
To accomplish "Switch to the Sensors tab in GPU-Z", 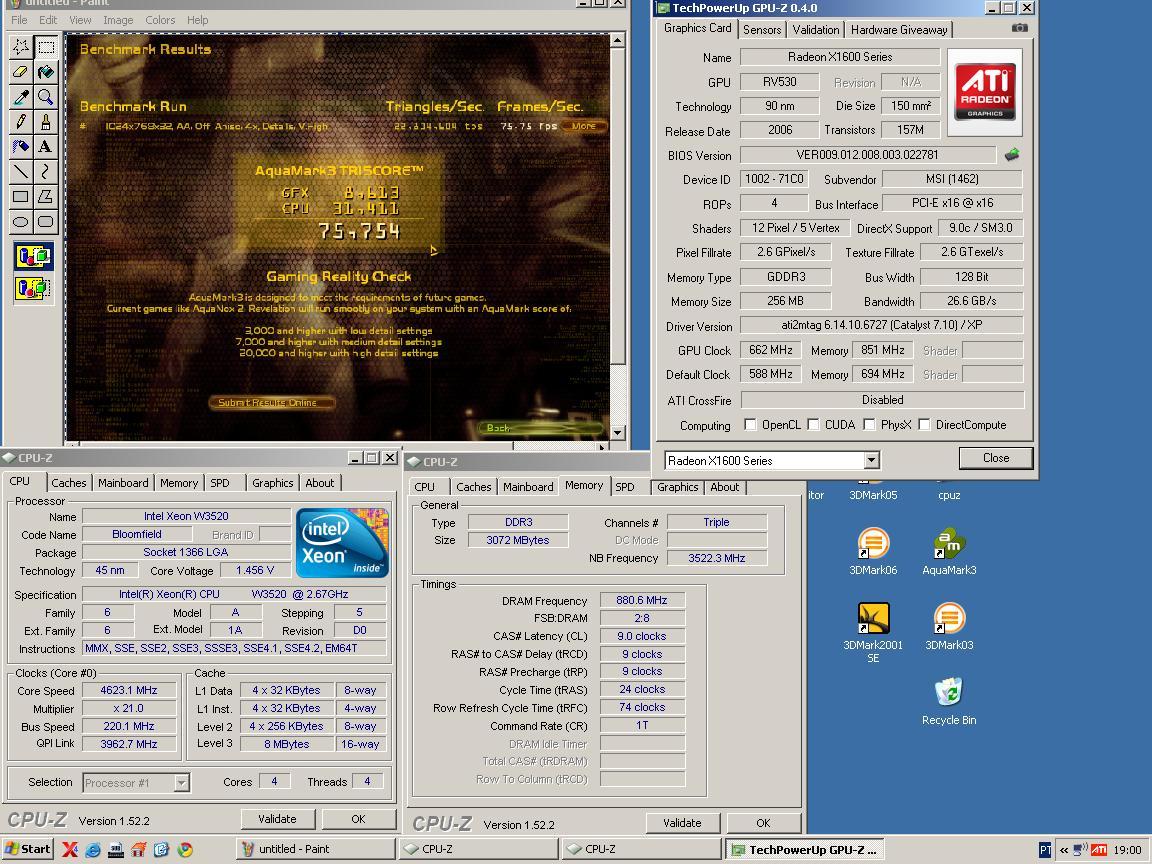I will [762, 29].
